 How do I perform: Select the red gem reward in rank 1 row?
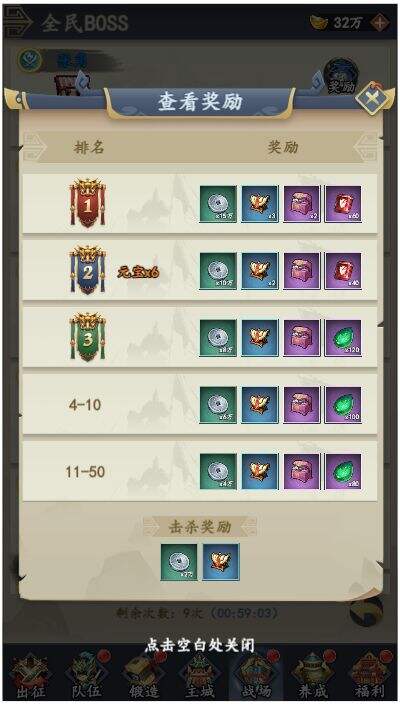[x=343, y=204]
